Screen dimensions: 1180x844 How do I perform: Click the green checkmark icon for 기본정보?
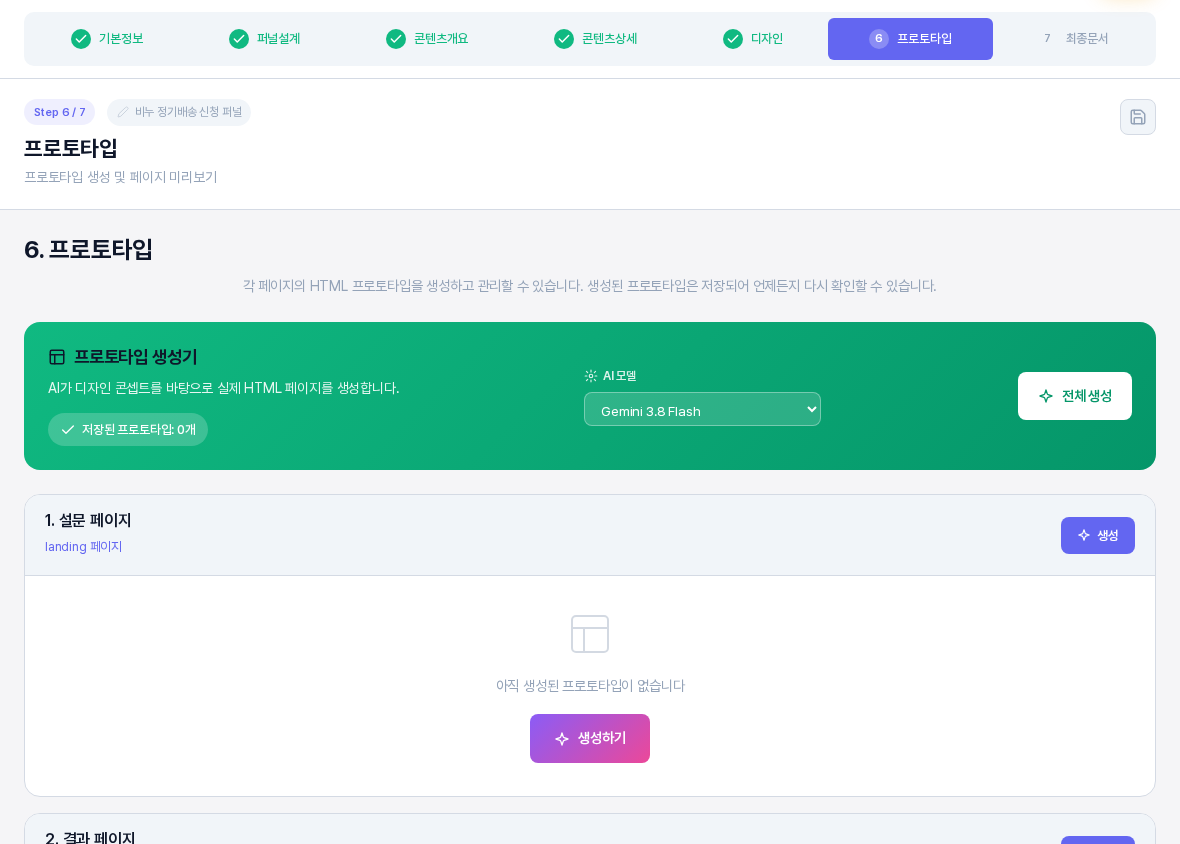pyautogui.click(x=81, y=38)
